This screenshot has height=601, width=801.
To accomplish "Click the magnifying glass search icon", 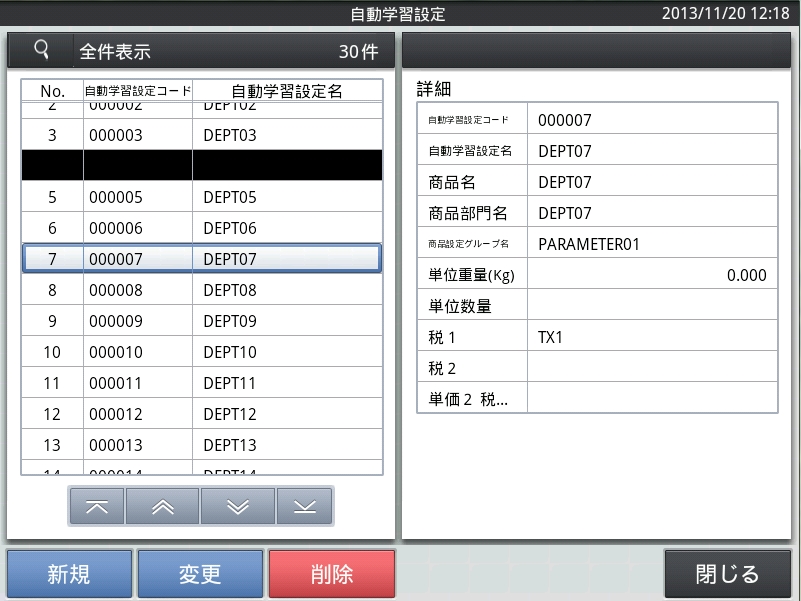I will [x=41, y=50].
